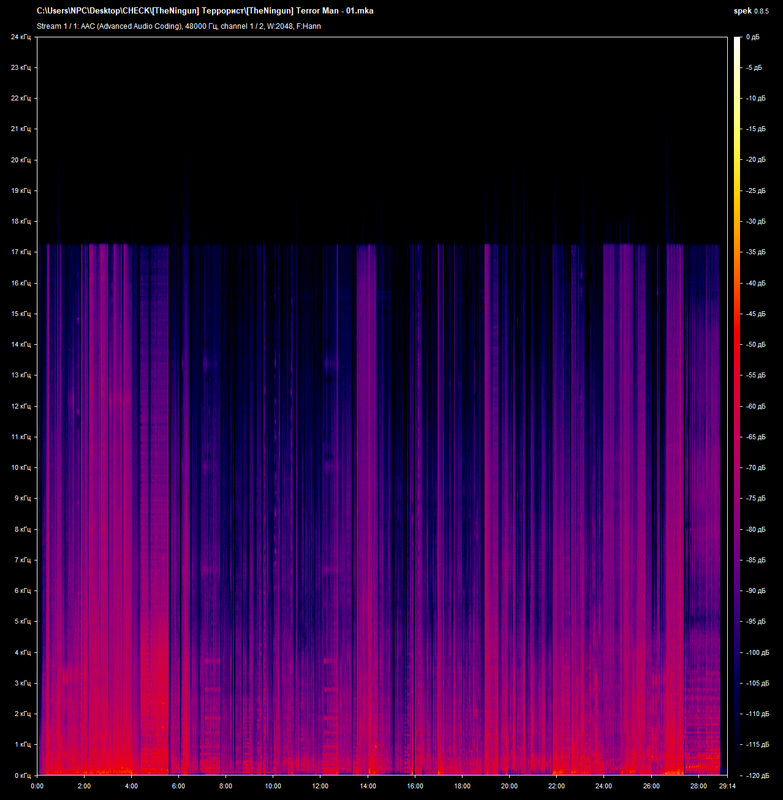Click the -10 дБ level scale label

coord(756,98)
